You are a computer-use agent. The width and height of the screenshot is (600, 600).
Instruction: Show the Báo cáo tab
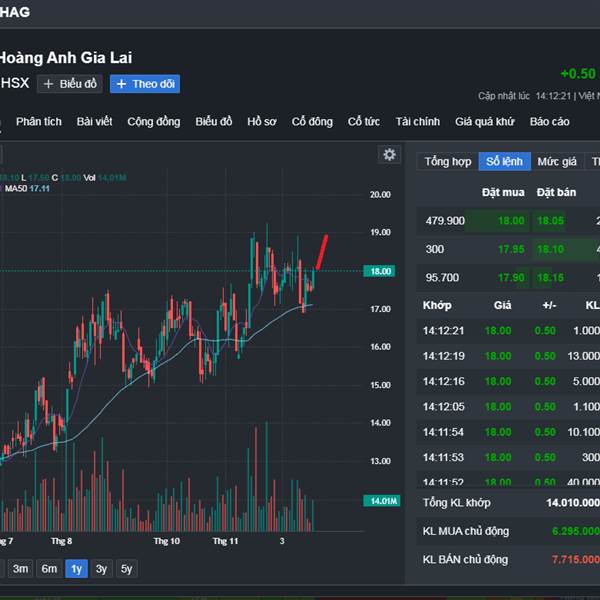[549, 121]
